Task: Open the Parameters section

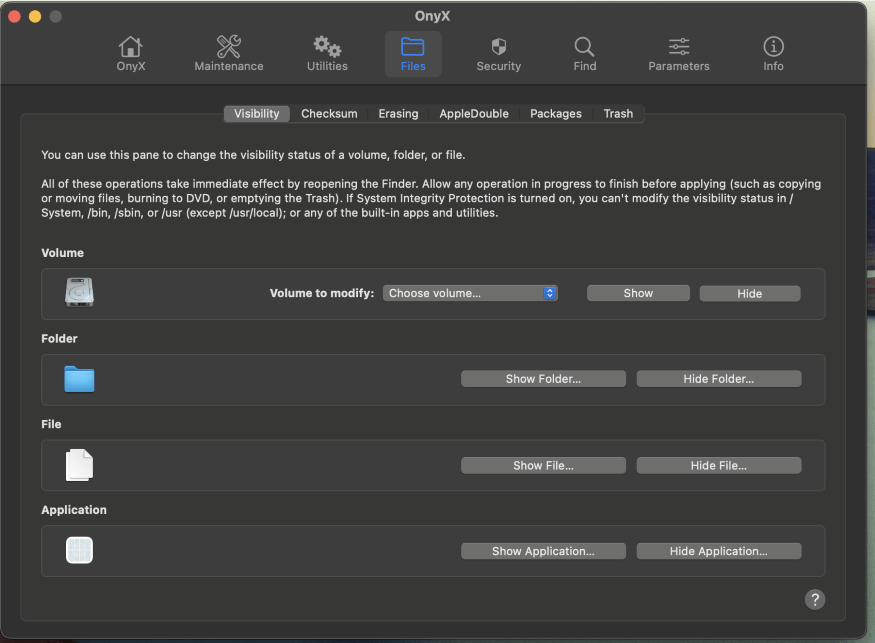Action: (x=678, y=54)
